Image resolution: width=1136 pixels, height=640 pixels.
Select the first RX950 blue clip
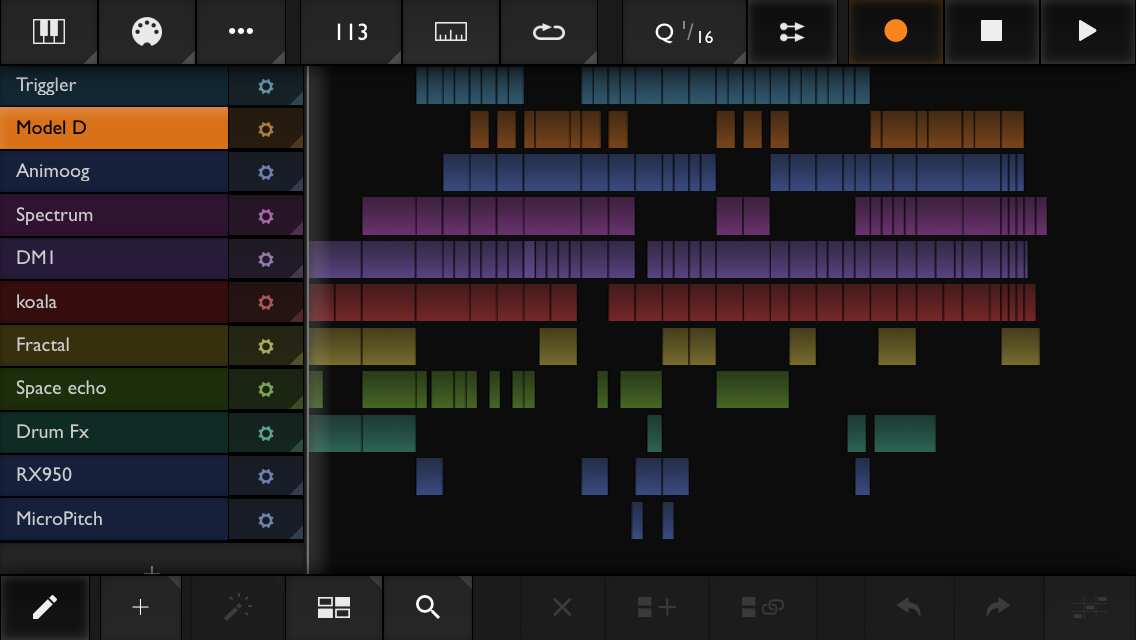(429, 476)
